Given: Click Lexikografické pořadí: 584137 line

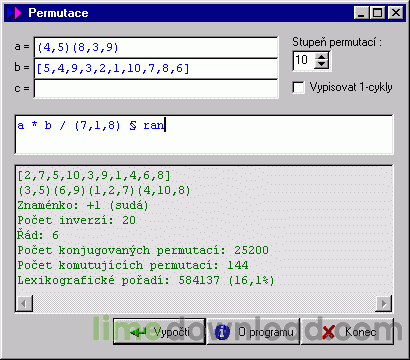Looking at the screenshot, I should tap(146, 280).
